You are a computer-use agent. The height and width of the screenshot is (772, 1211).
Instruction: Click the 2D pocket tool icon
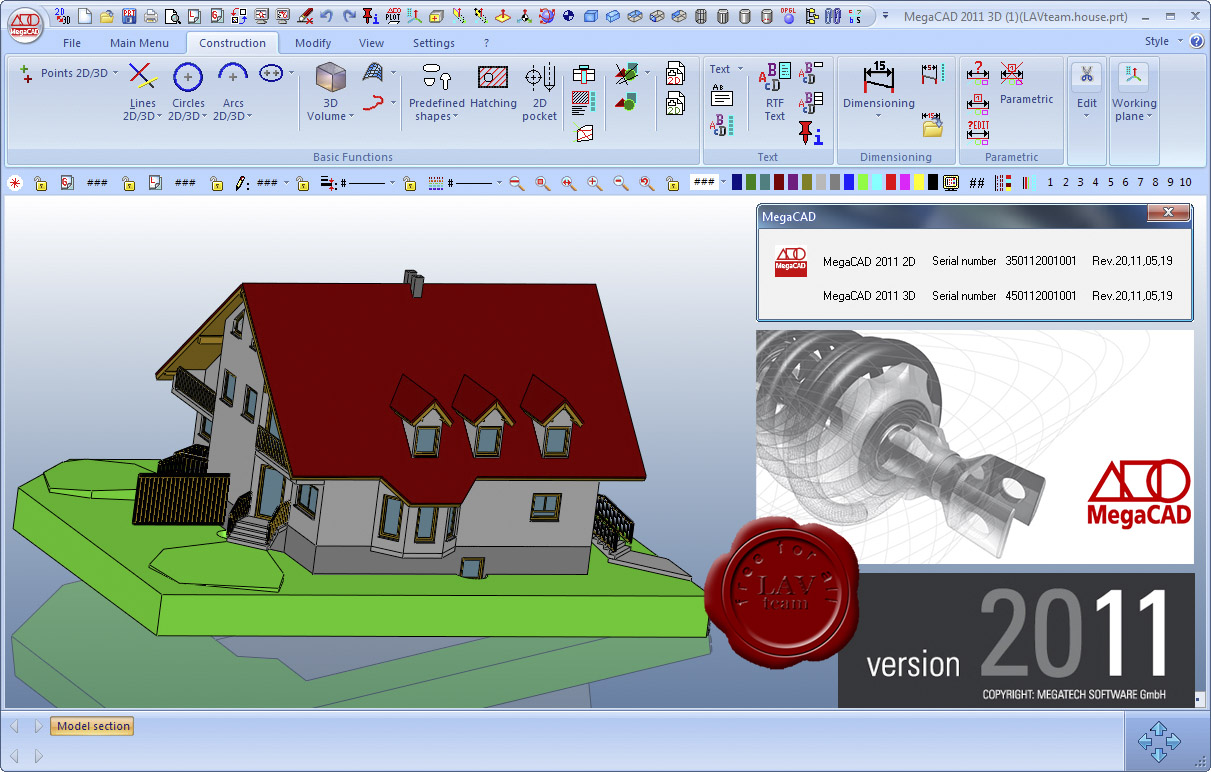pos(540,77)
